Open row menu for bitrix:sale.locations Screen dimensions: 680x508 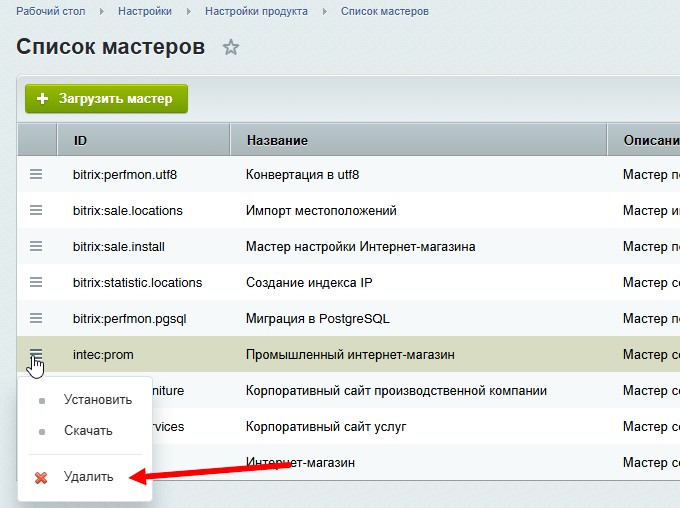(x=36, y=210)
